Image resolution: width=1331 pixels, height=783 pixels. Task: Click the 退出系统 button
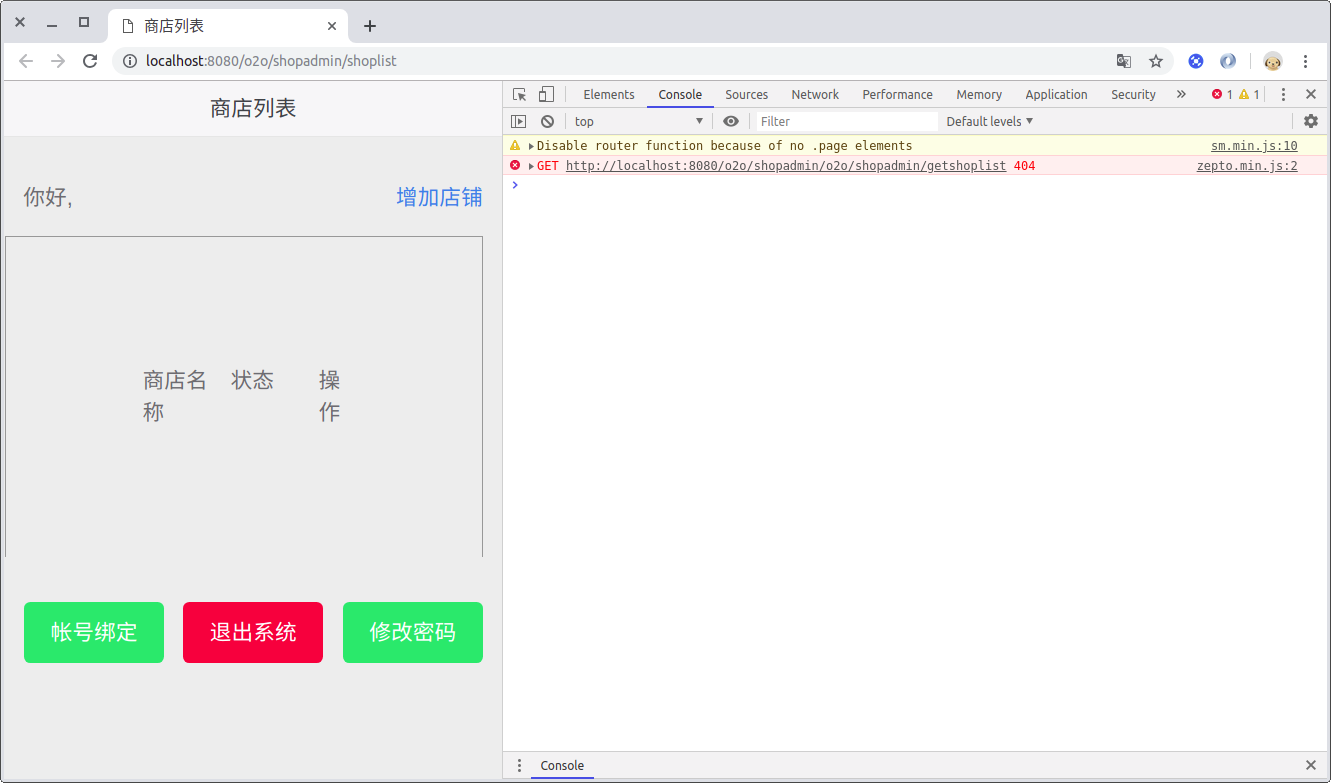click(x=252, y=632)
